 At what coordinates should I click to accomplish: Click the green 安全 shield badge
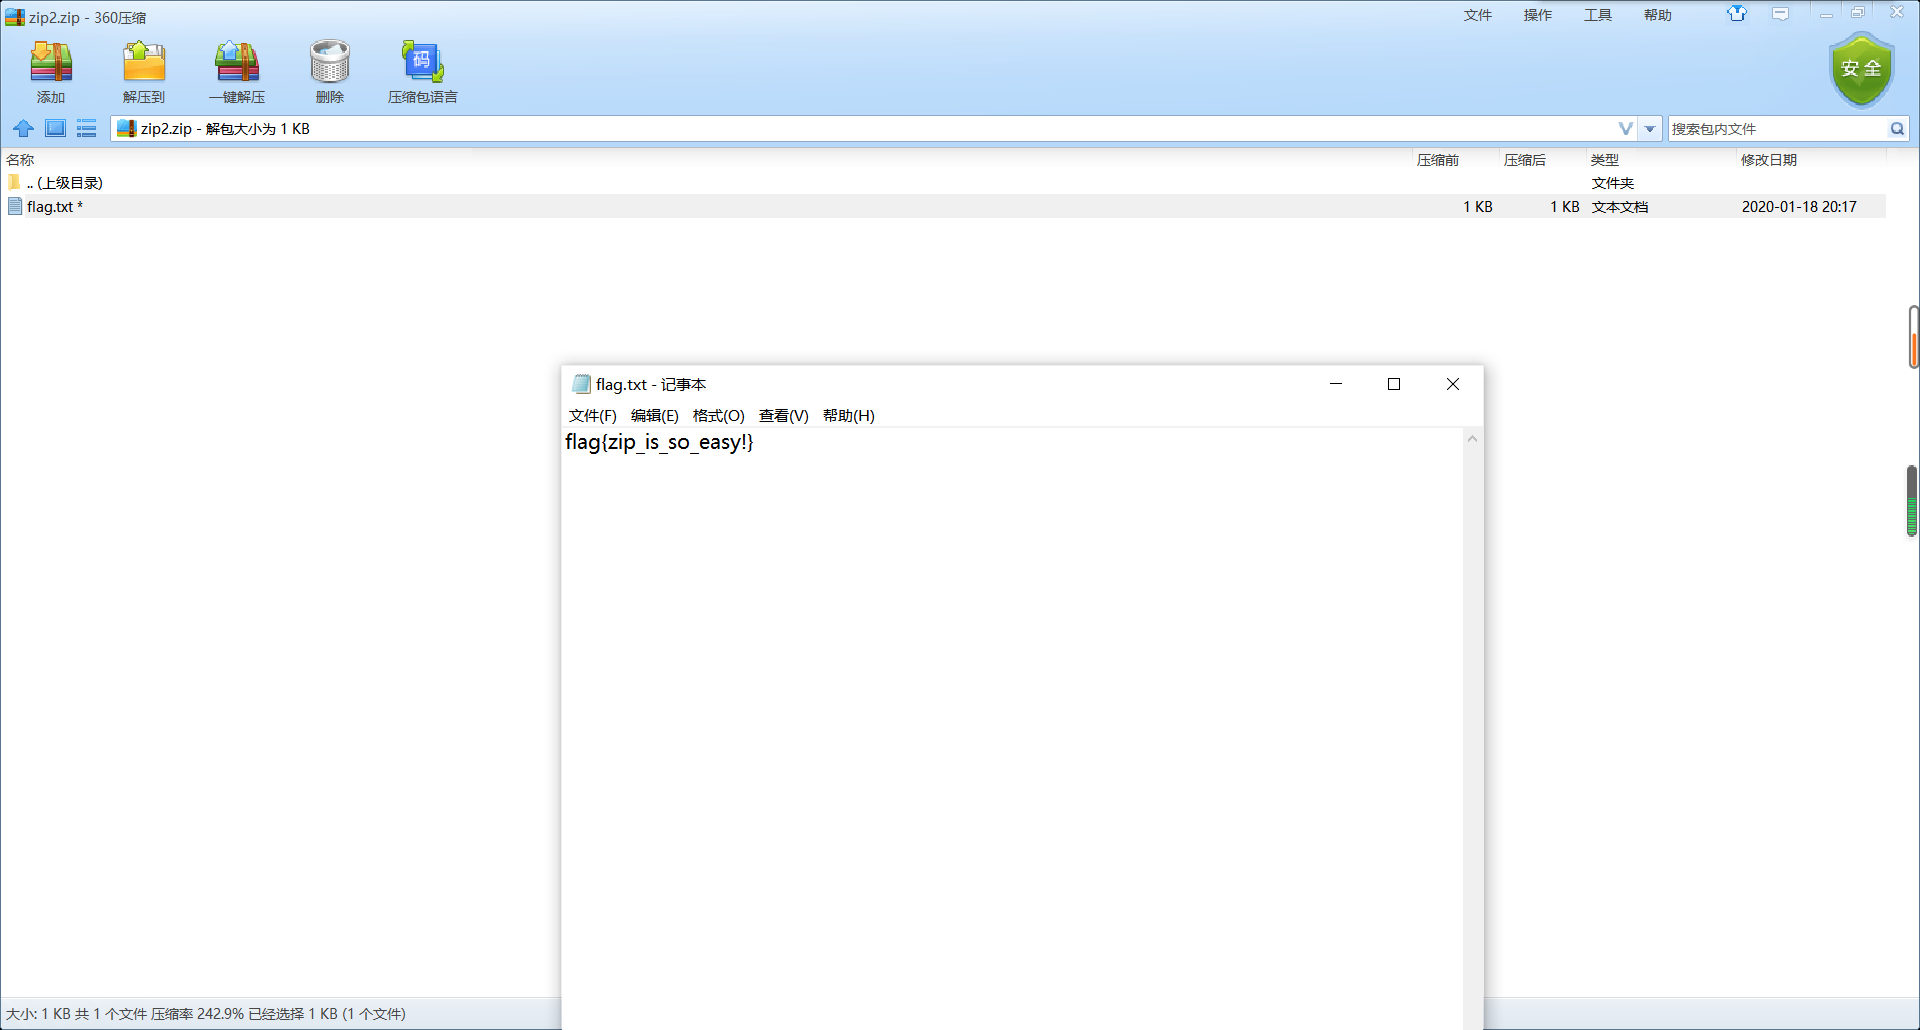(1861, 69)
